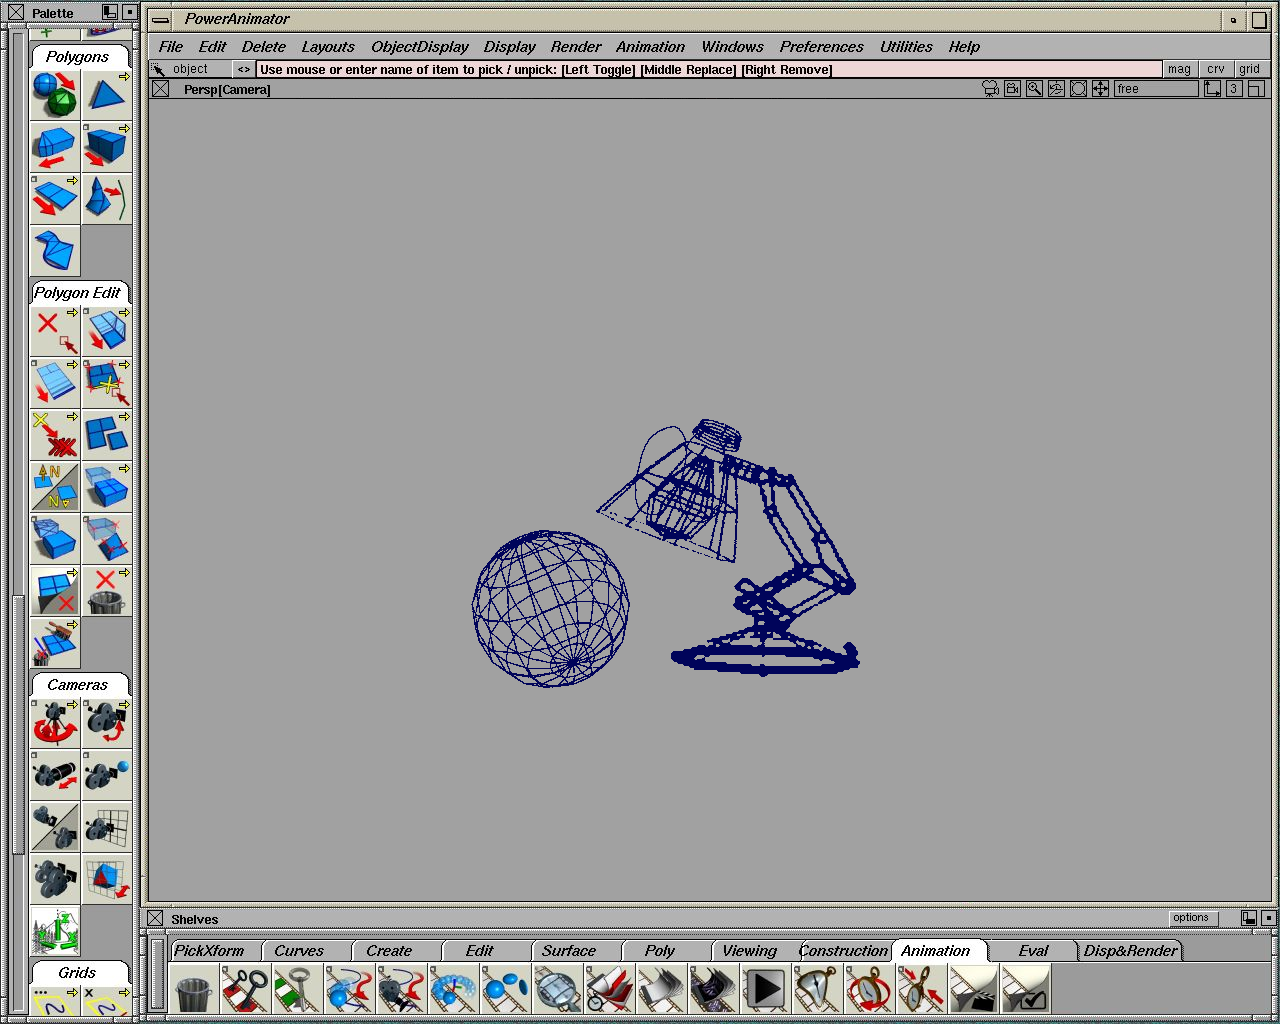Image resolution: width=1280 pixels, height=1024 pixels.
Task: Click the magnifier zoom icon in Persp title bar
Action: pos(1034,89)
